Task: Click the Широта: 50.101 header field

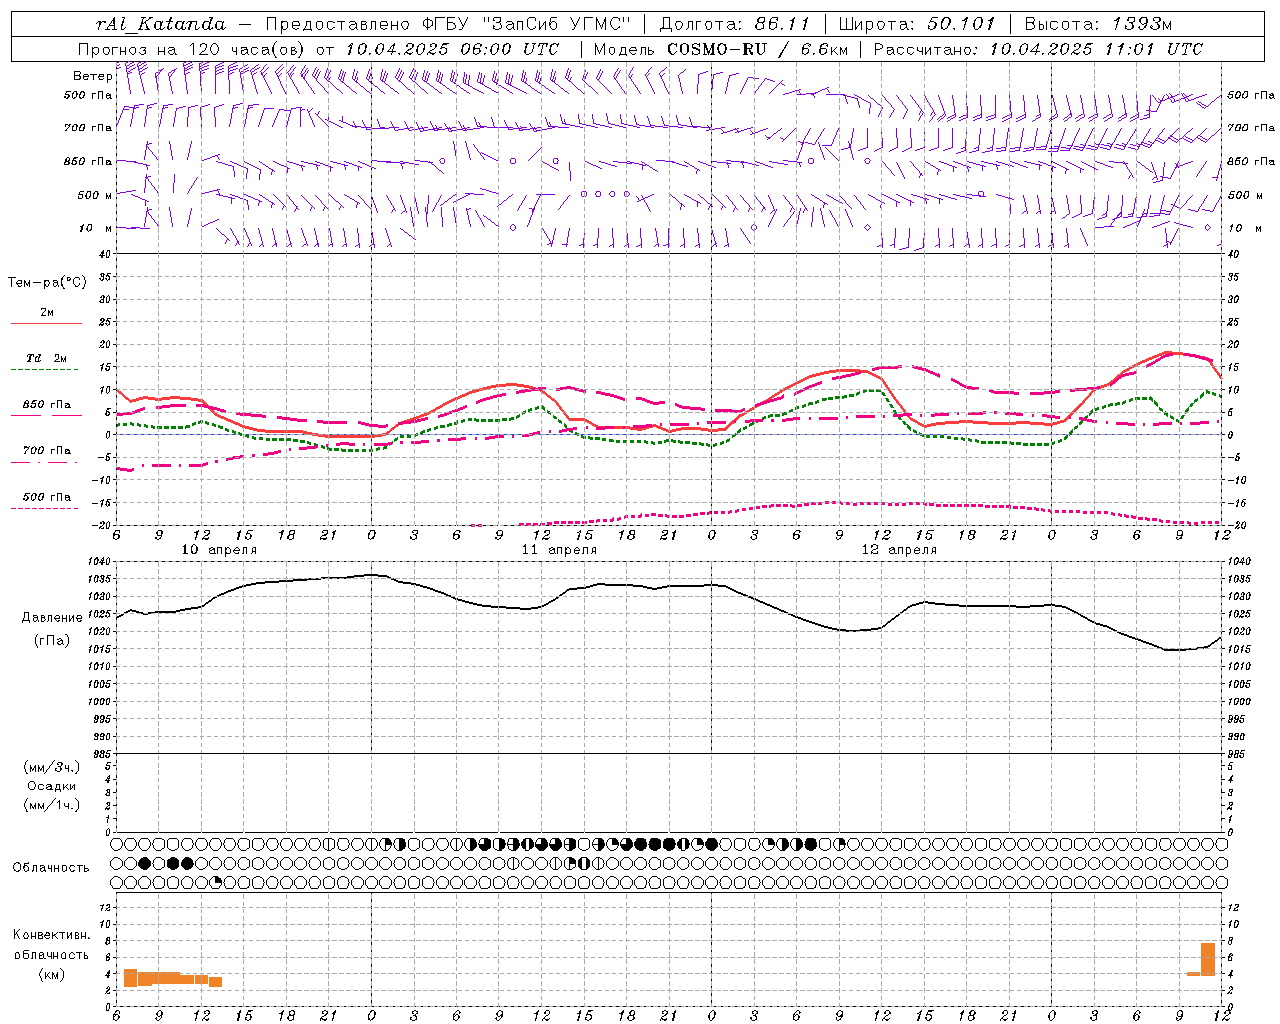Action: (917, 24)
